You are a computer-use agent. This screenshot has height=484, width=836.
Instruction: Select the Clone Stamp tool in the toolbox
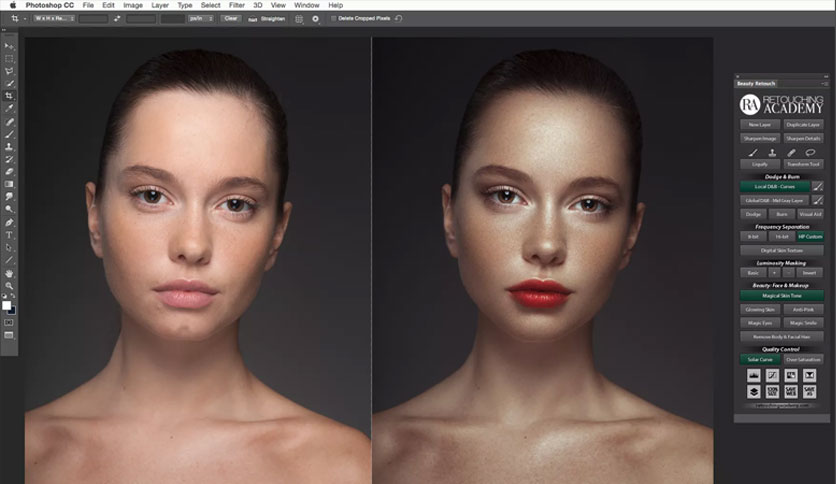click(9, 147)
